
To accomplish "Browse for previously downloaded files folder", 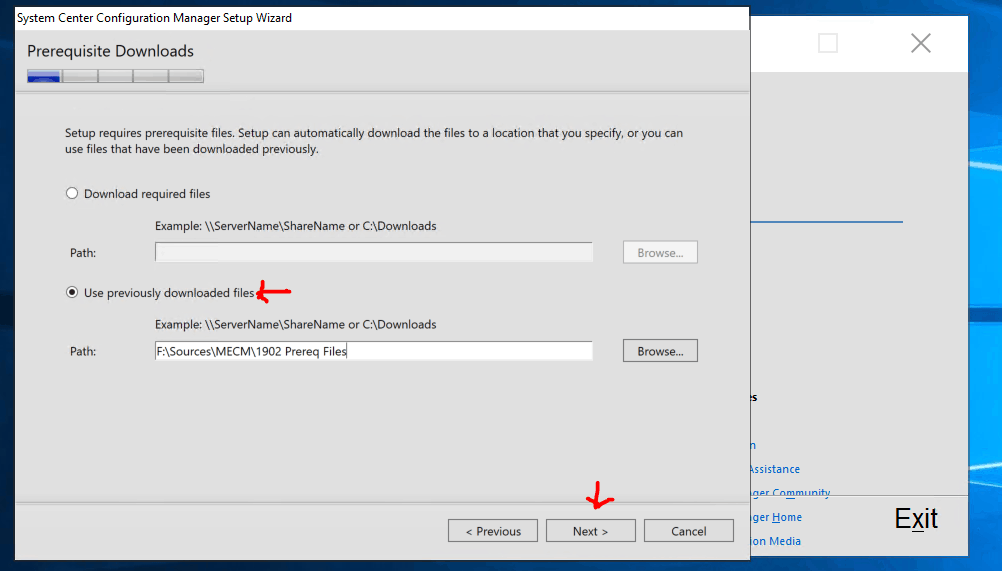I will (660, 351).
